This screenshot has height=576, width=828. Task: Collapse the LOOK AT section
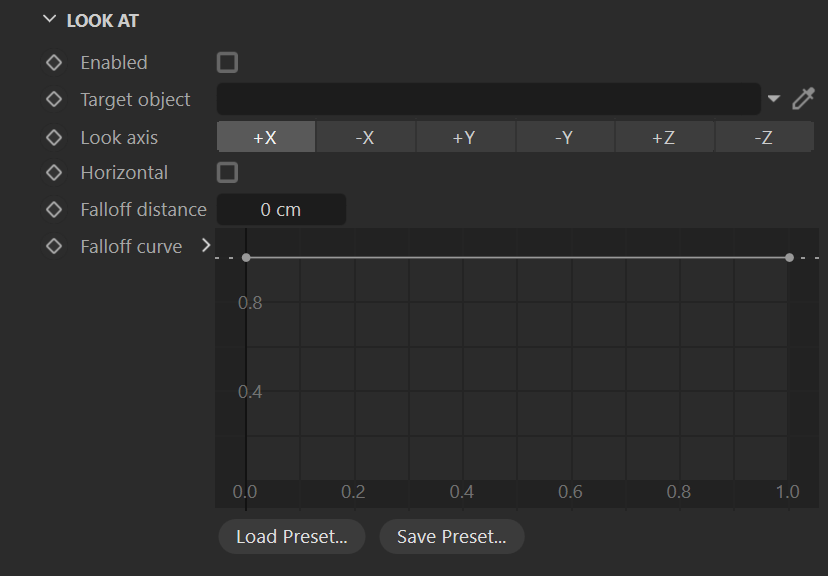tap(50, 20)
